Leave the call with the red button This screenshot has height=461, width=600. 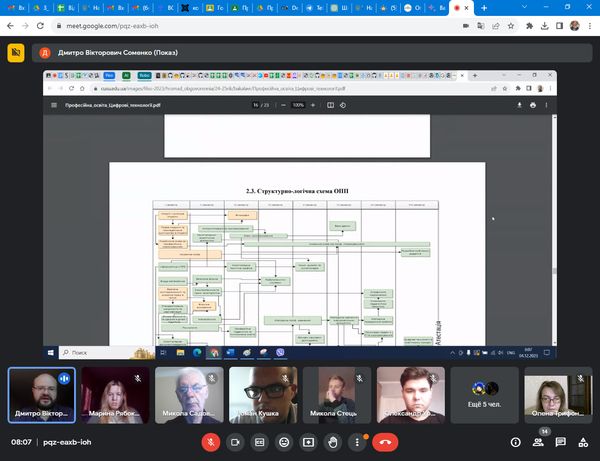(x=386, y=441)
